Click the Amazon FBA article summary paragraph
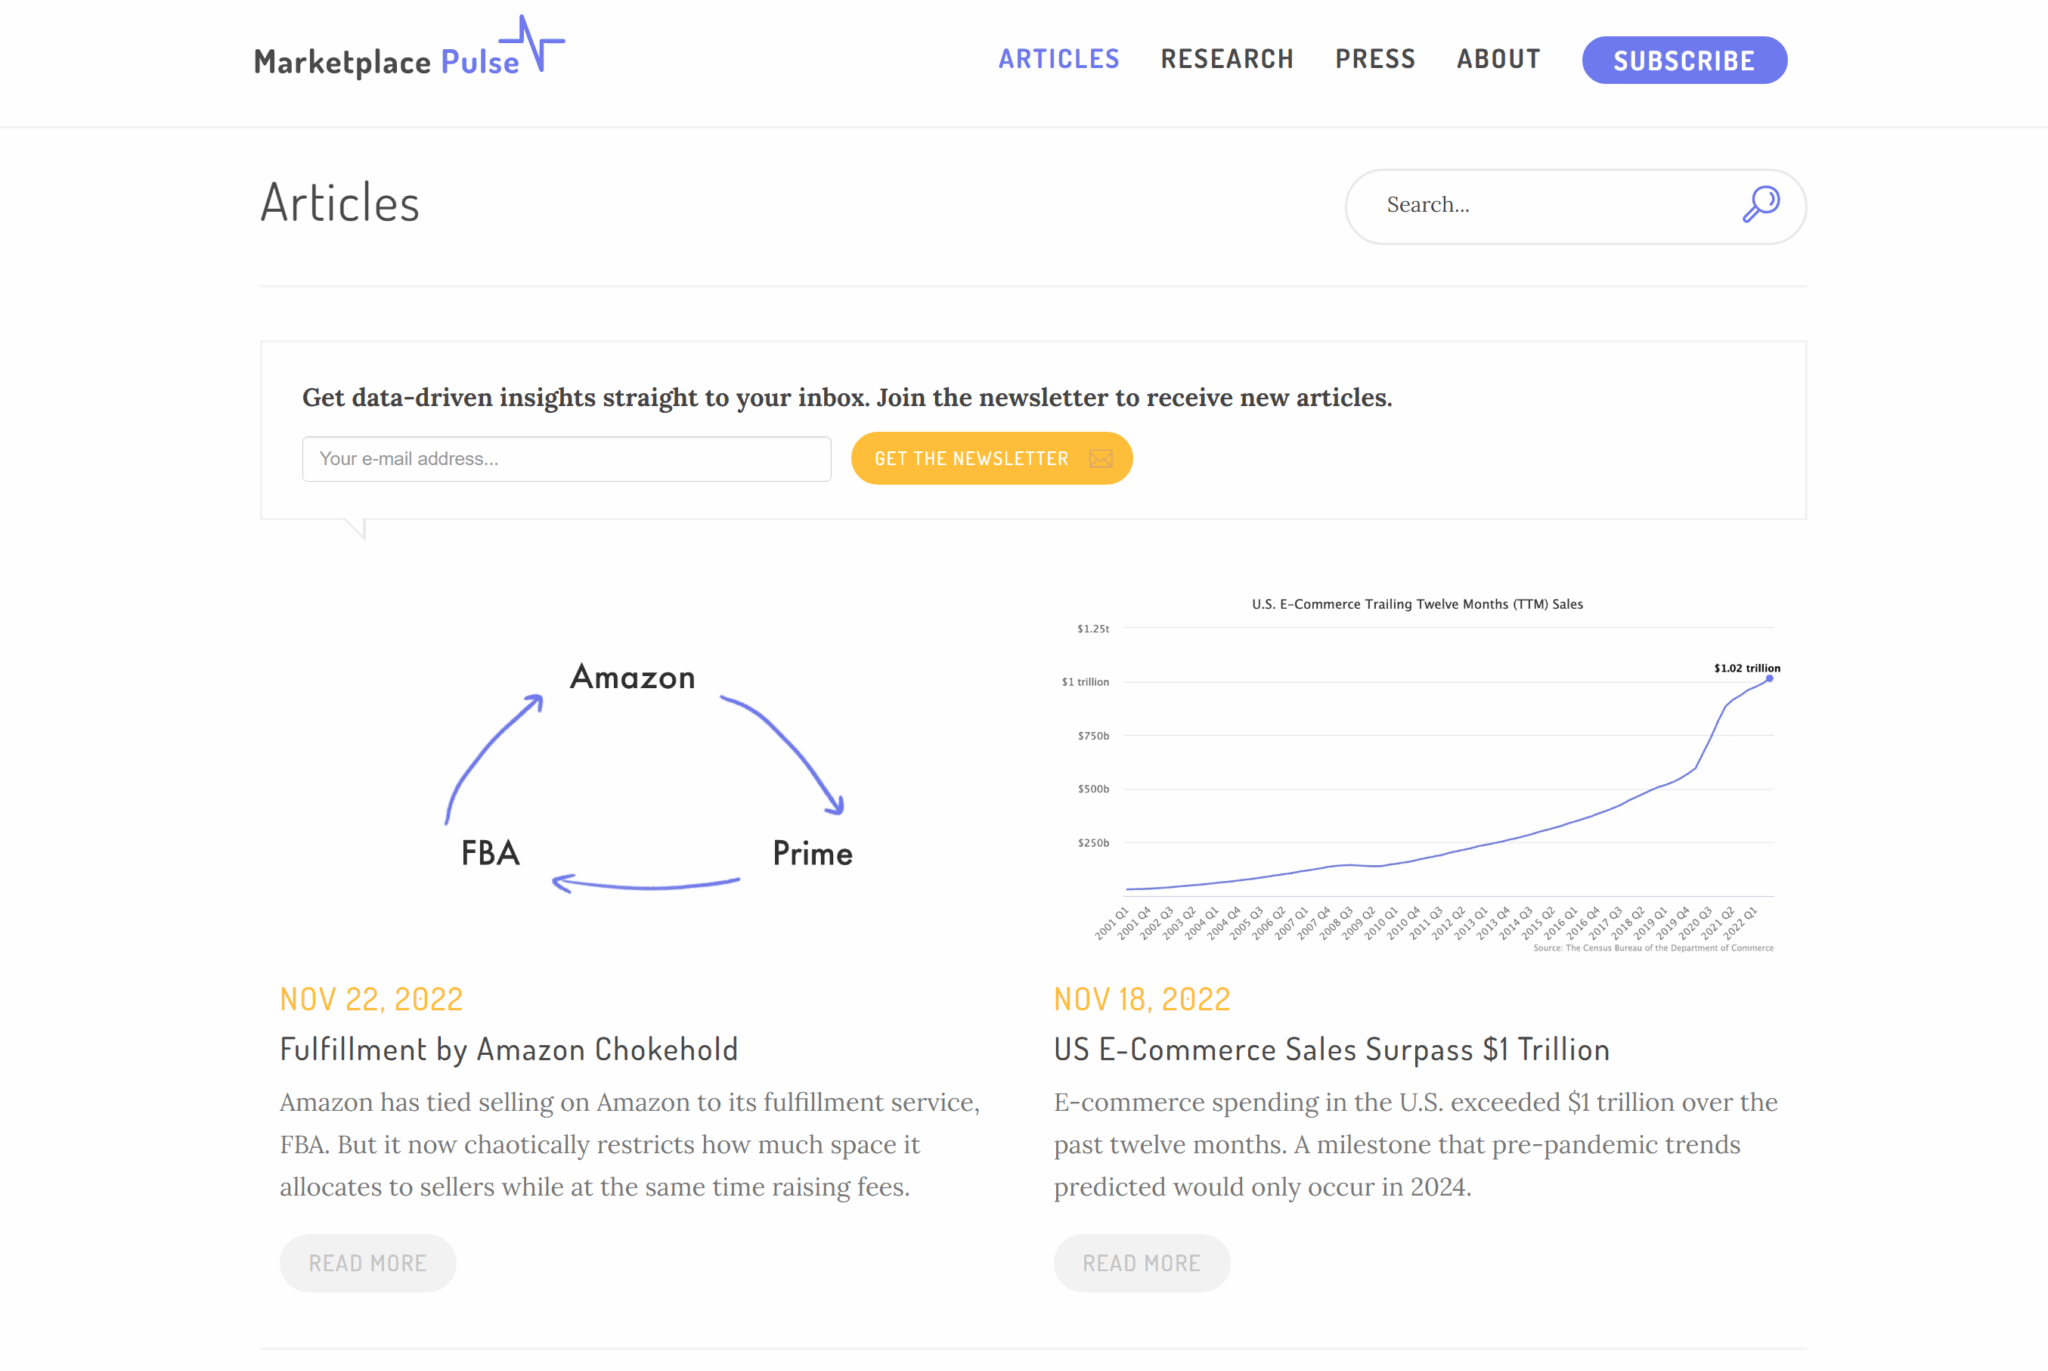 point(630,1145)
